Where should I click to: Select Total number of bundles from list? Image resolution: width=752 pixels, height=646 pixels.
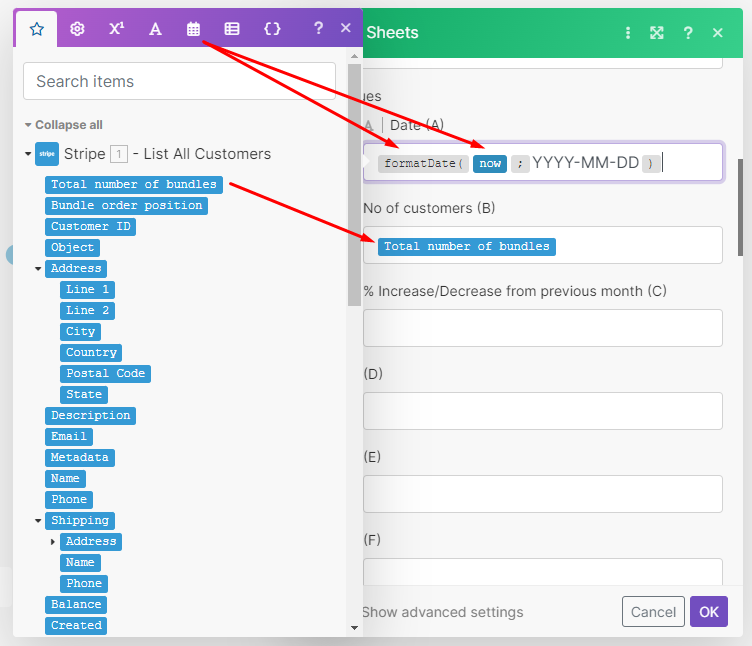coord(134,185)
